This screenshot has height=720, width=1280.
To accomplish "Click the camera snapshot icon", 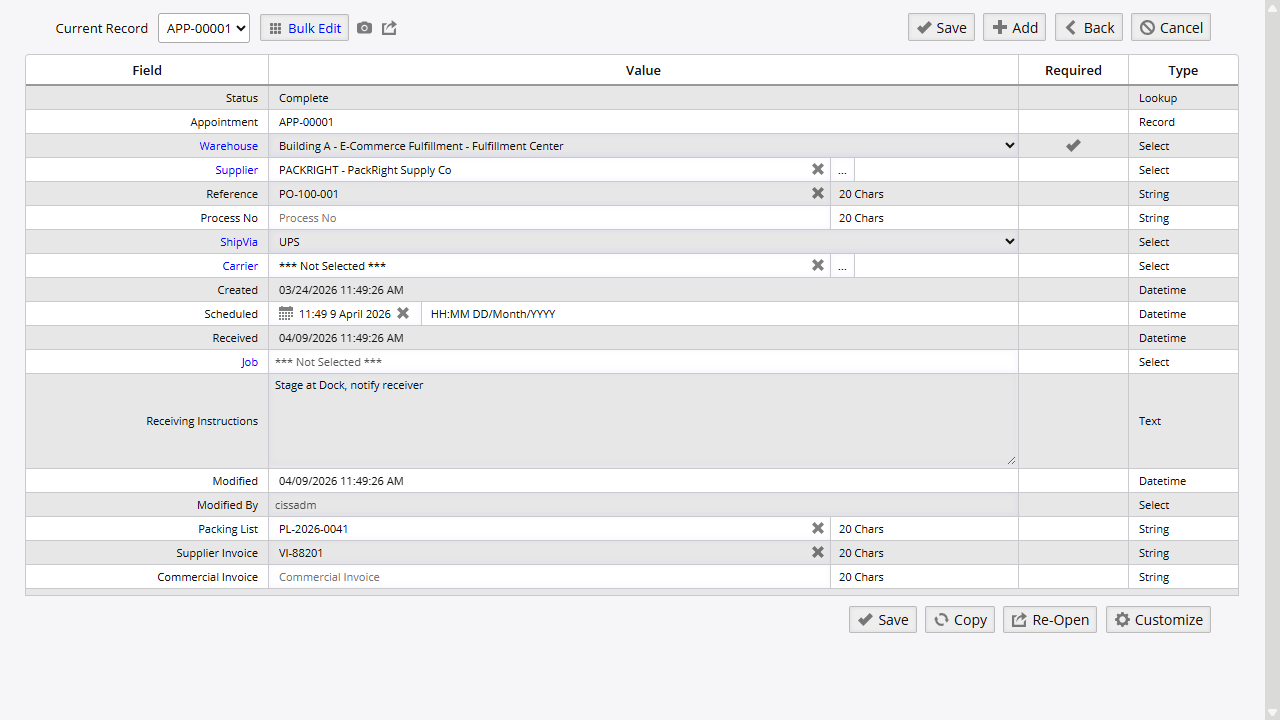I will [364, 28].
